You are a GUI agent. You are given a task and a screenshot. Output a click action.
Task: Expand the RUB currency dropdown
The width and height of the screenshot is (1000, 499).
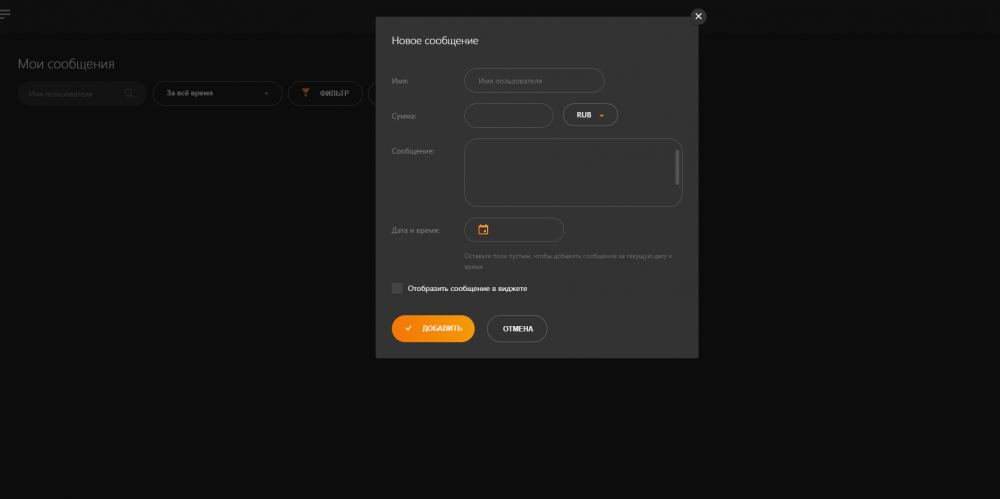coord(590,115)
